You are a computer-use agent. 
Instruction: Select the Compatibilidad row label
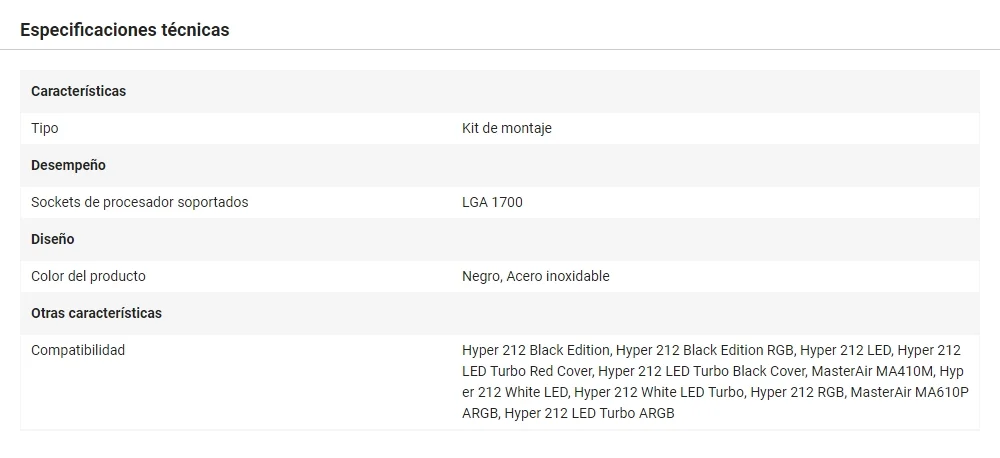[x=78, y=350]
